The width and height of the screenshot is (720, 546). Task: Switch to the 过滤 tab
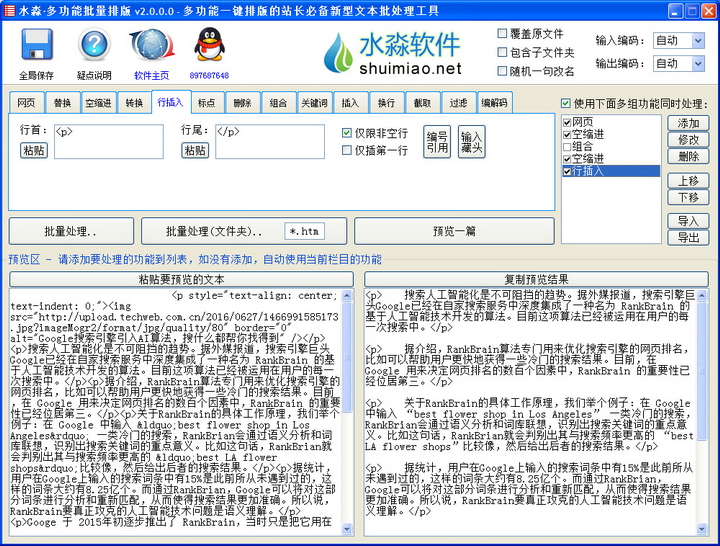(x=458, y=102)
